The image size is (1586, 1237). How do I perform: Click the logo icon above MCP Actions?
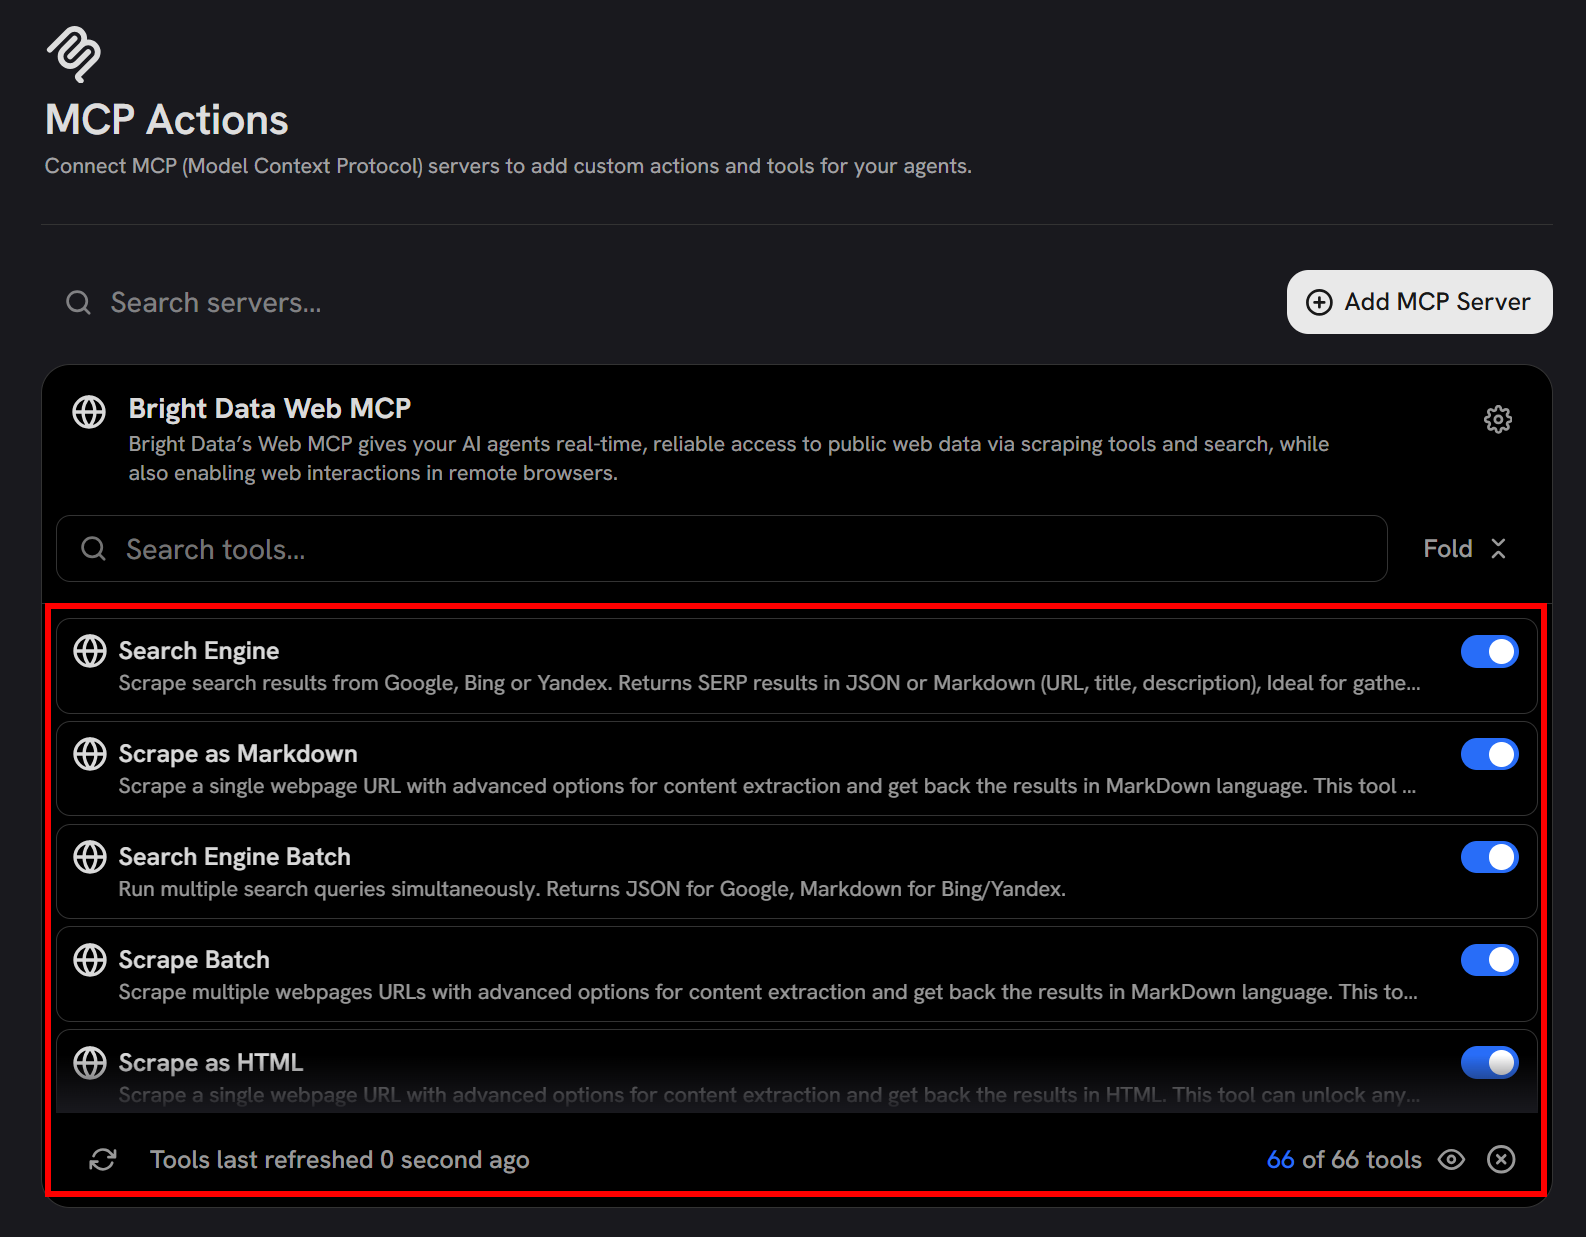coord(74,53)
